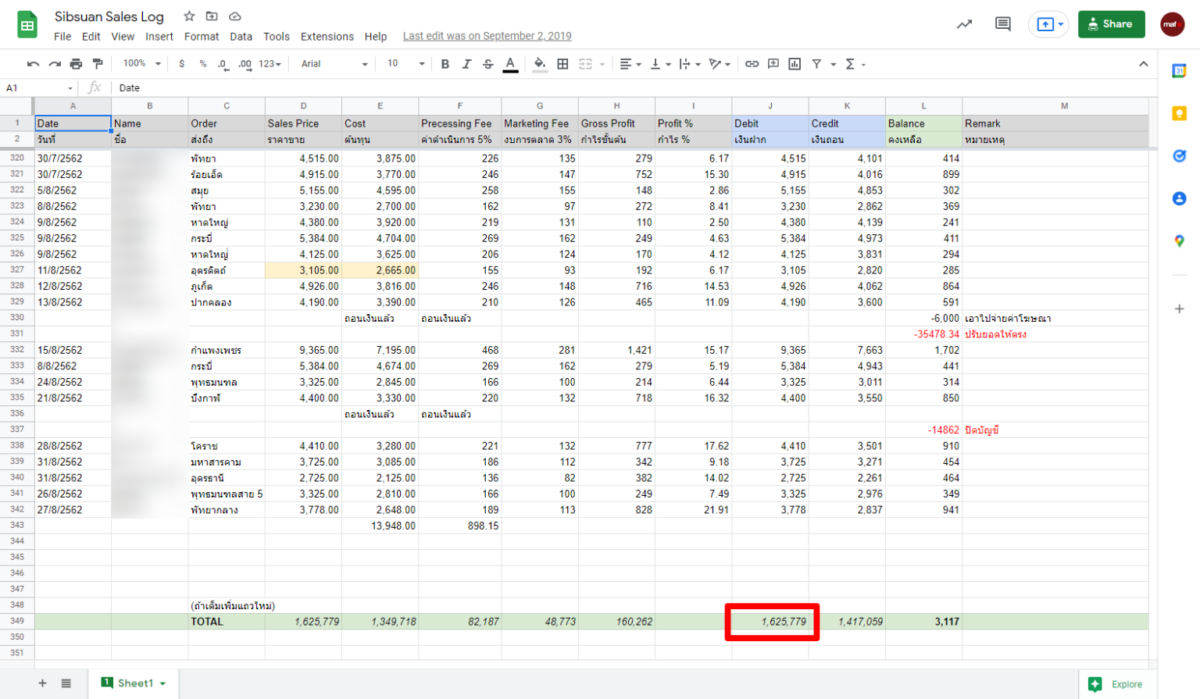Open the Functions sigma icon

point(851,63)
